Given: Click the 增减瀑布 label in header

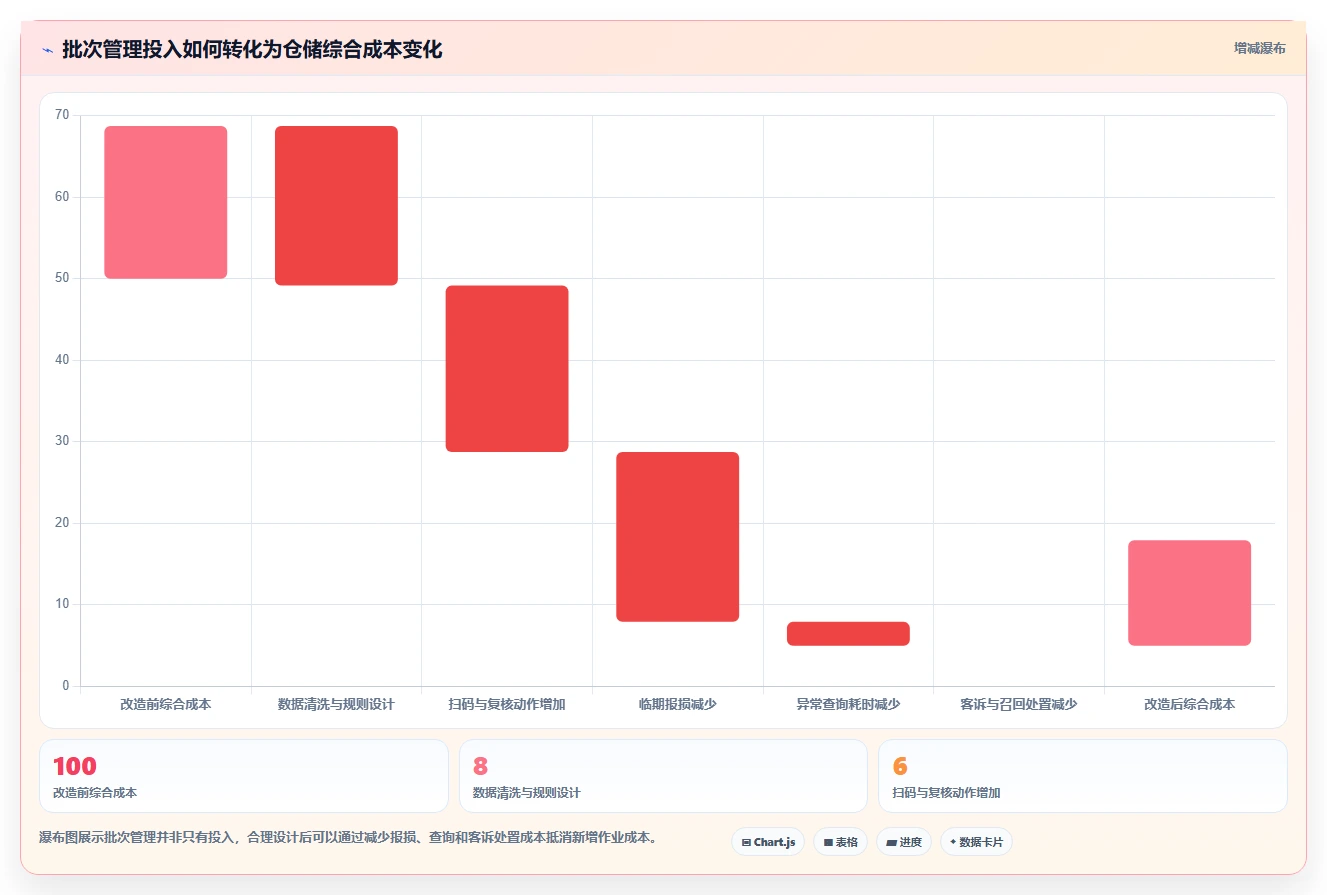Looking at the screenshot, I should (1259, 48).
